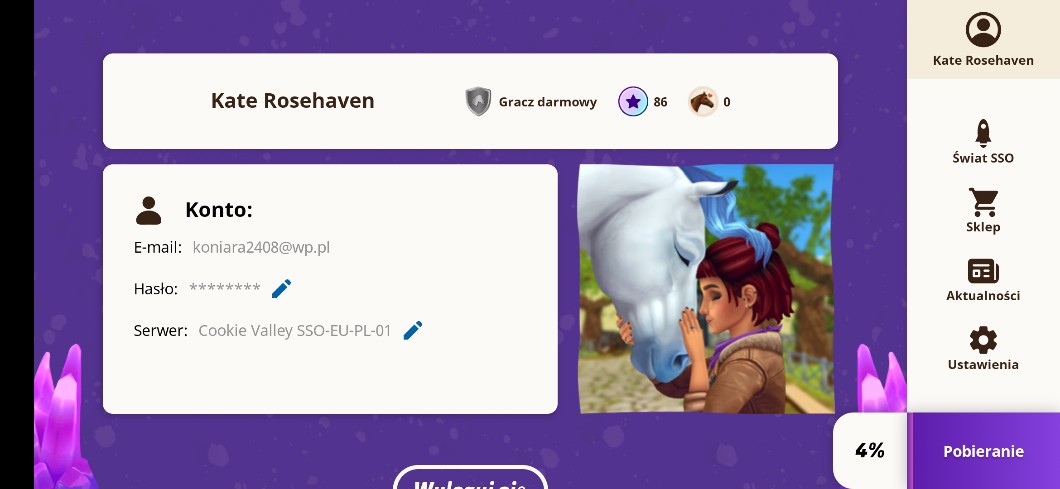This screenshot has height=489, width=1060.
Task: Select the Aktualności menu label
Action: pyautogui.click(x=983, y=296)
